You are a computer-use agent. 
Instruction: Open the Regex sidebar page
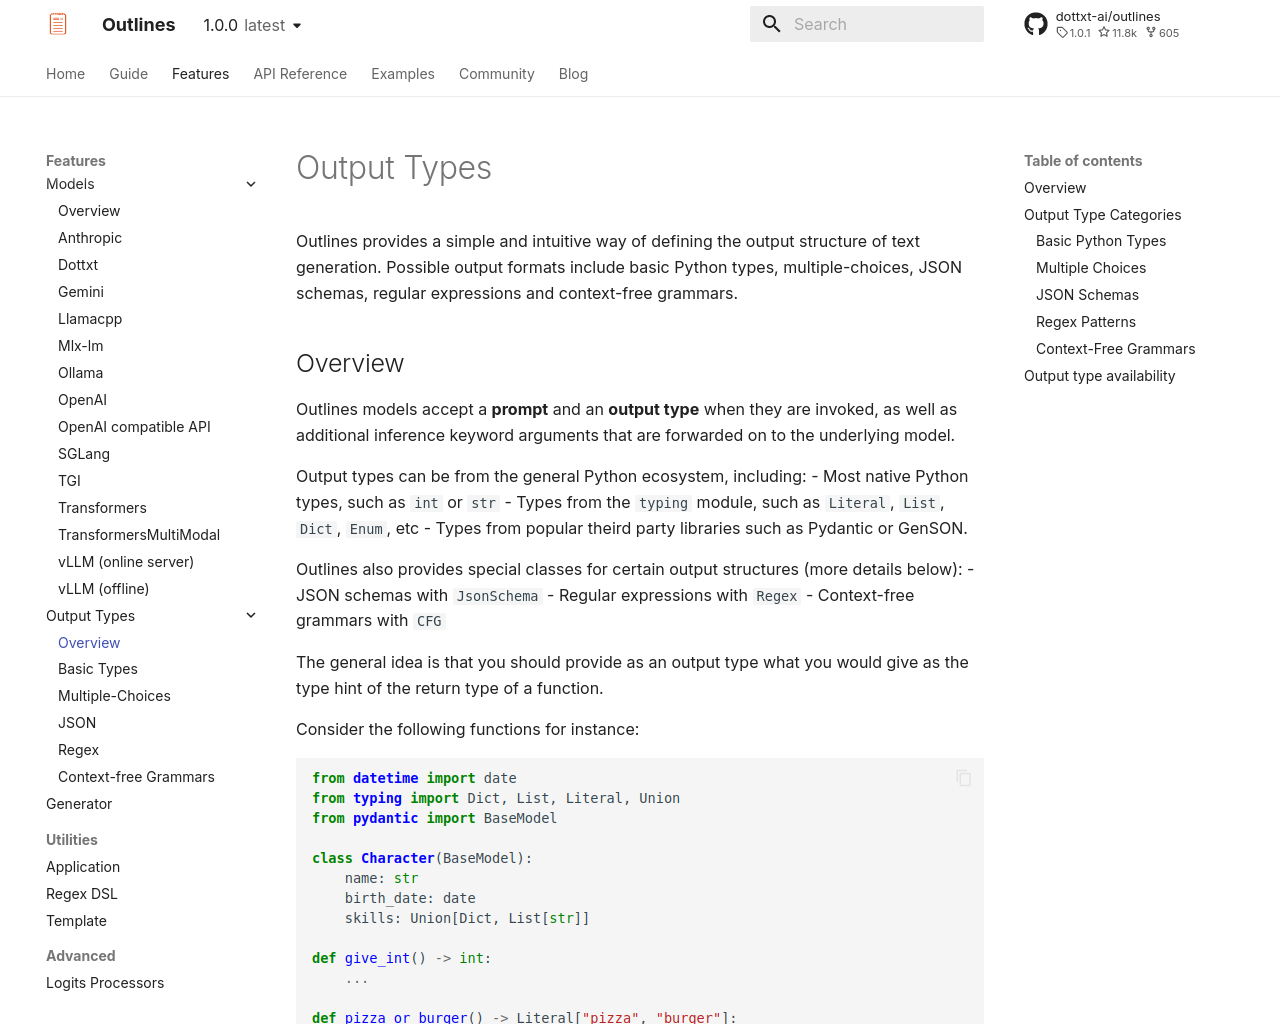(78, 750)
